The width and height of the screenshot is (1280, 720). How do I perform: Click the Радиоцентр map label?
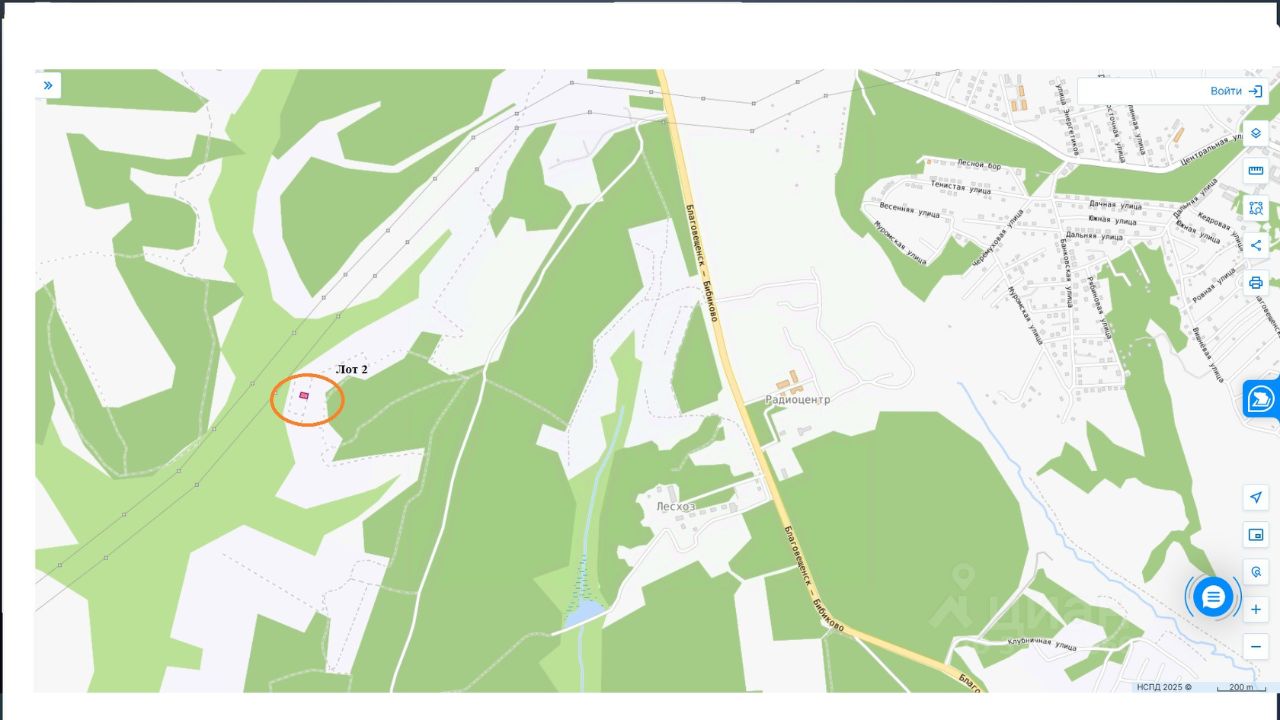(797, 399)
